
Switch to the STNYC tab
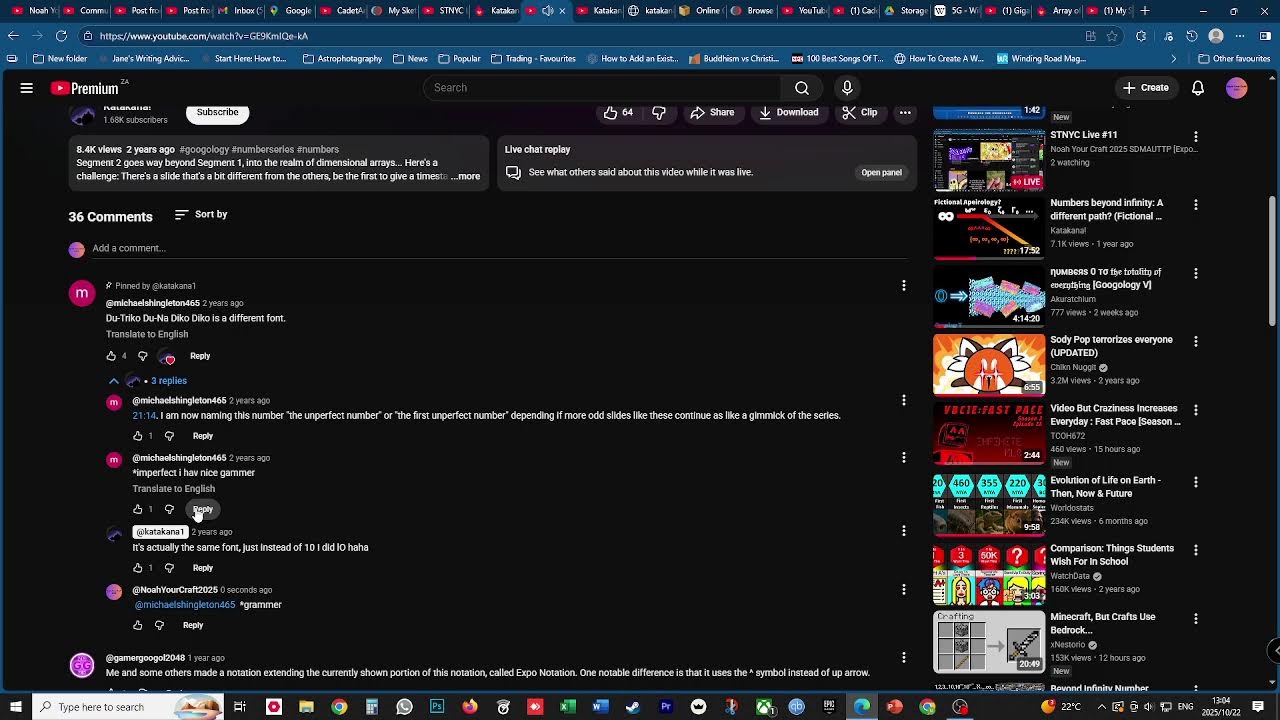pos(443,11)
